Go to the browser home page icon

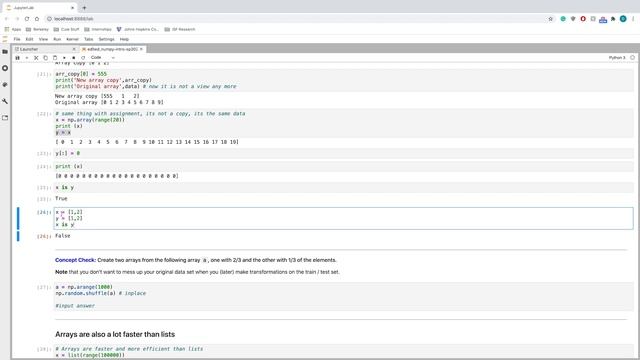pos(37,19)
